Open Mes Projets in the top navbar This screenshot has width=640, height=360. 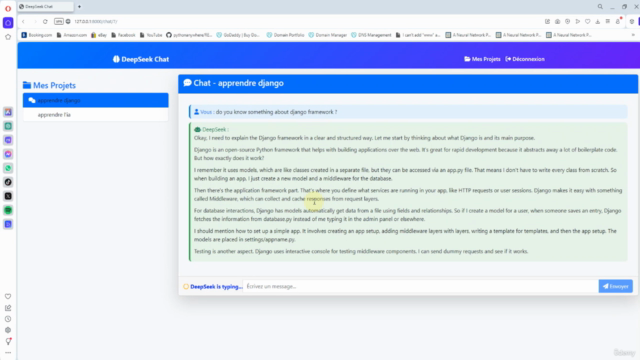[482, 59]
